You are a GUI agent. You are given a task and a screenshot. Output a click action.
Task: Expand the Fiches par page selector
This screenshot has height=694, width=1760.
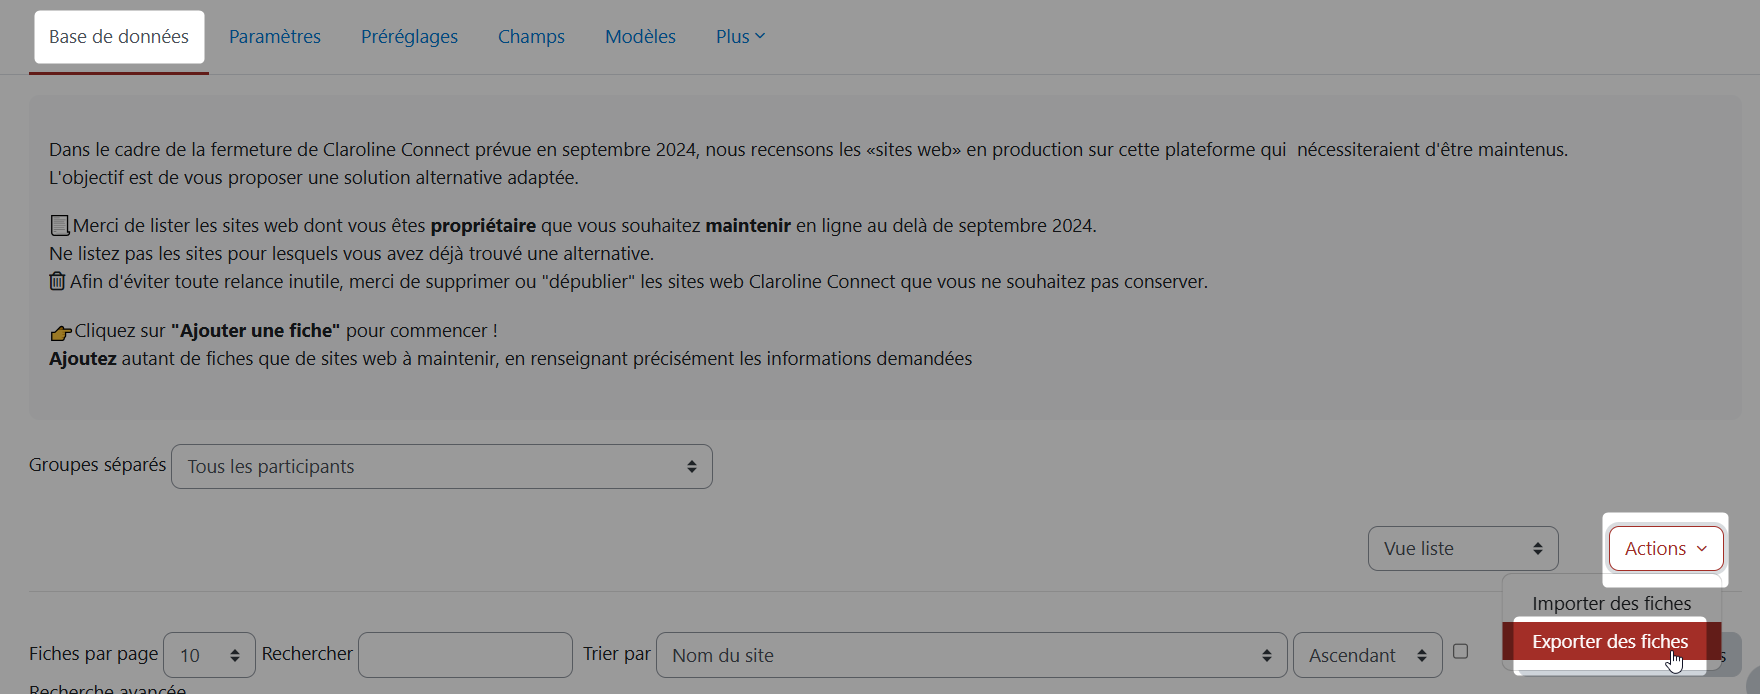point(209,655)
